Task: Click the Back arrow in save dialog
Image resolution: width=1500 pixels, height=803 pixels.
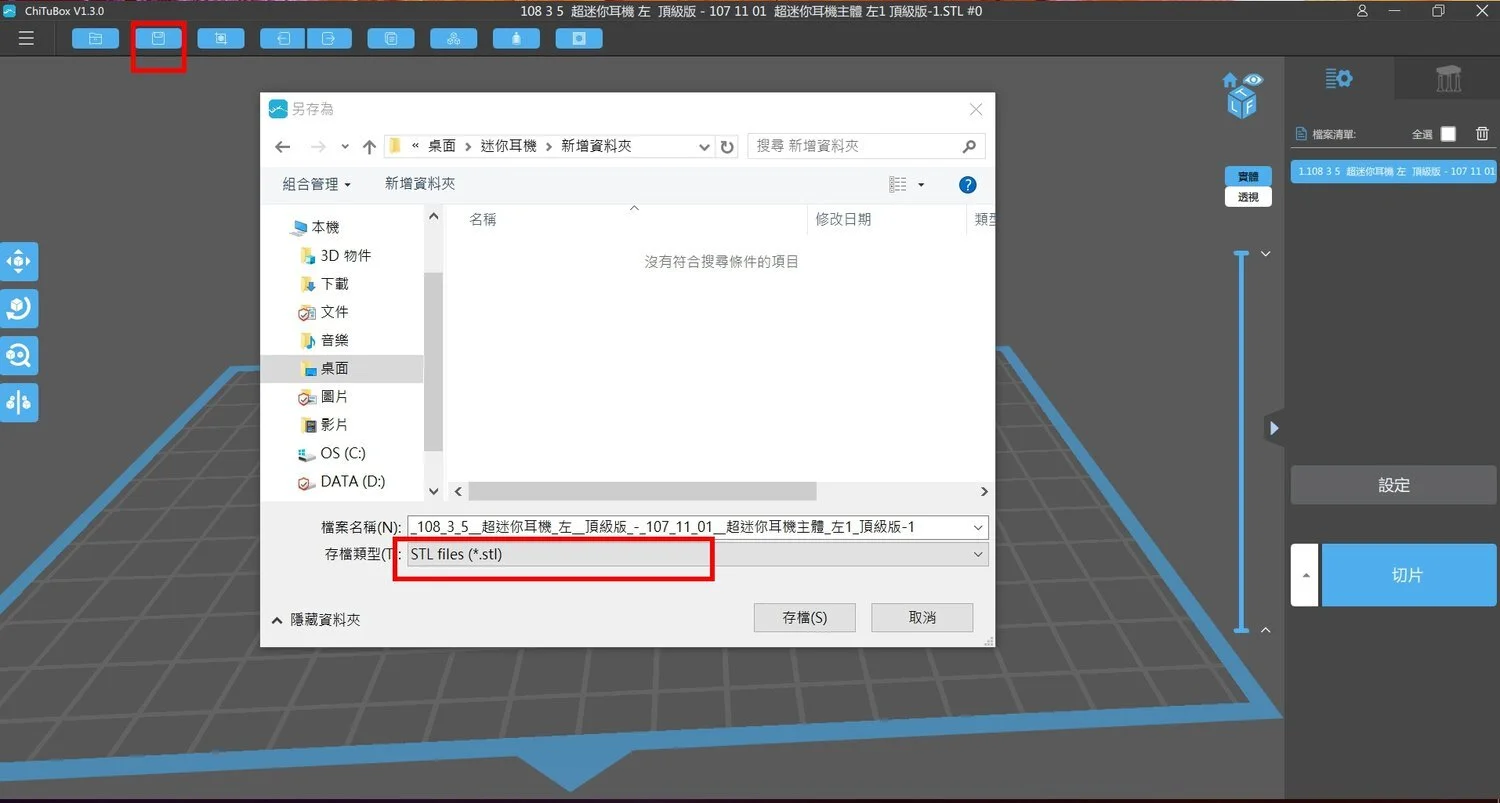Action: tap(283, 147)
